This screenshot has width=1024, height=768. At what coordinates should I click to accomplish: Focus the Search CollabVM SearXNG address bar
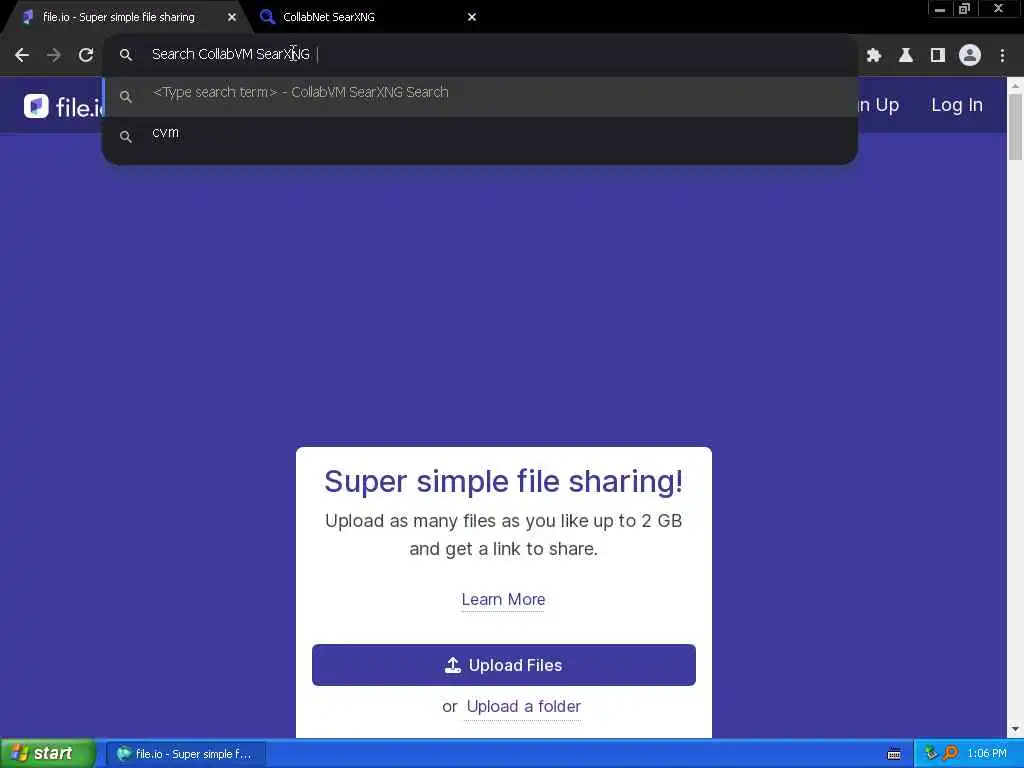(x=480, y=55)
